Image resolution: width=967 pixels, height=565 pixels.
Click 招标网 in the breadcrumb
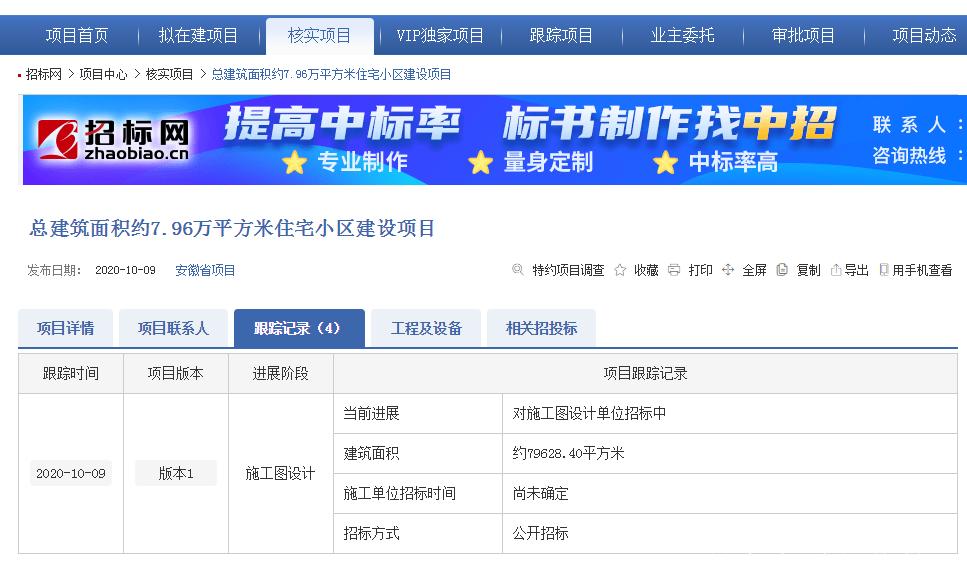coord(44,75)
